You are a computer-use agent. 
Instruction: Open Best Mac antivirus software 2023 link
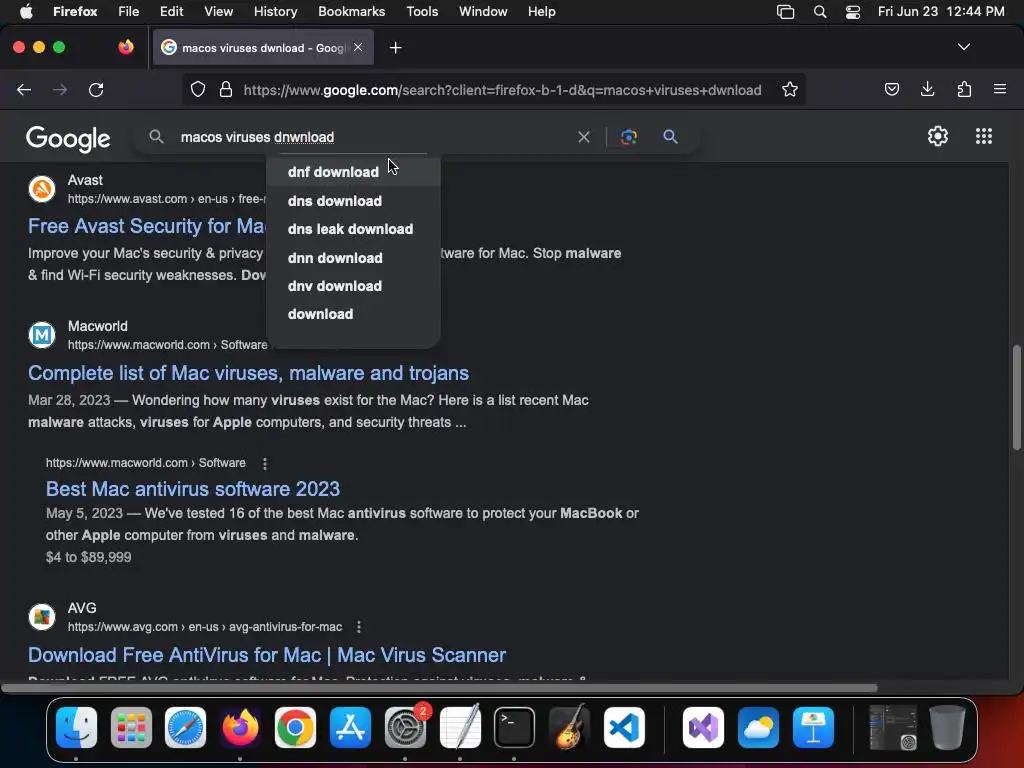(x=193, y=489)
